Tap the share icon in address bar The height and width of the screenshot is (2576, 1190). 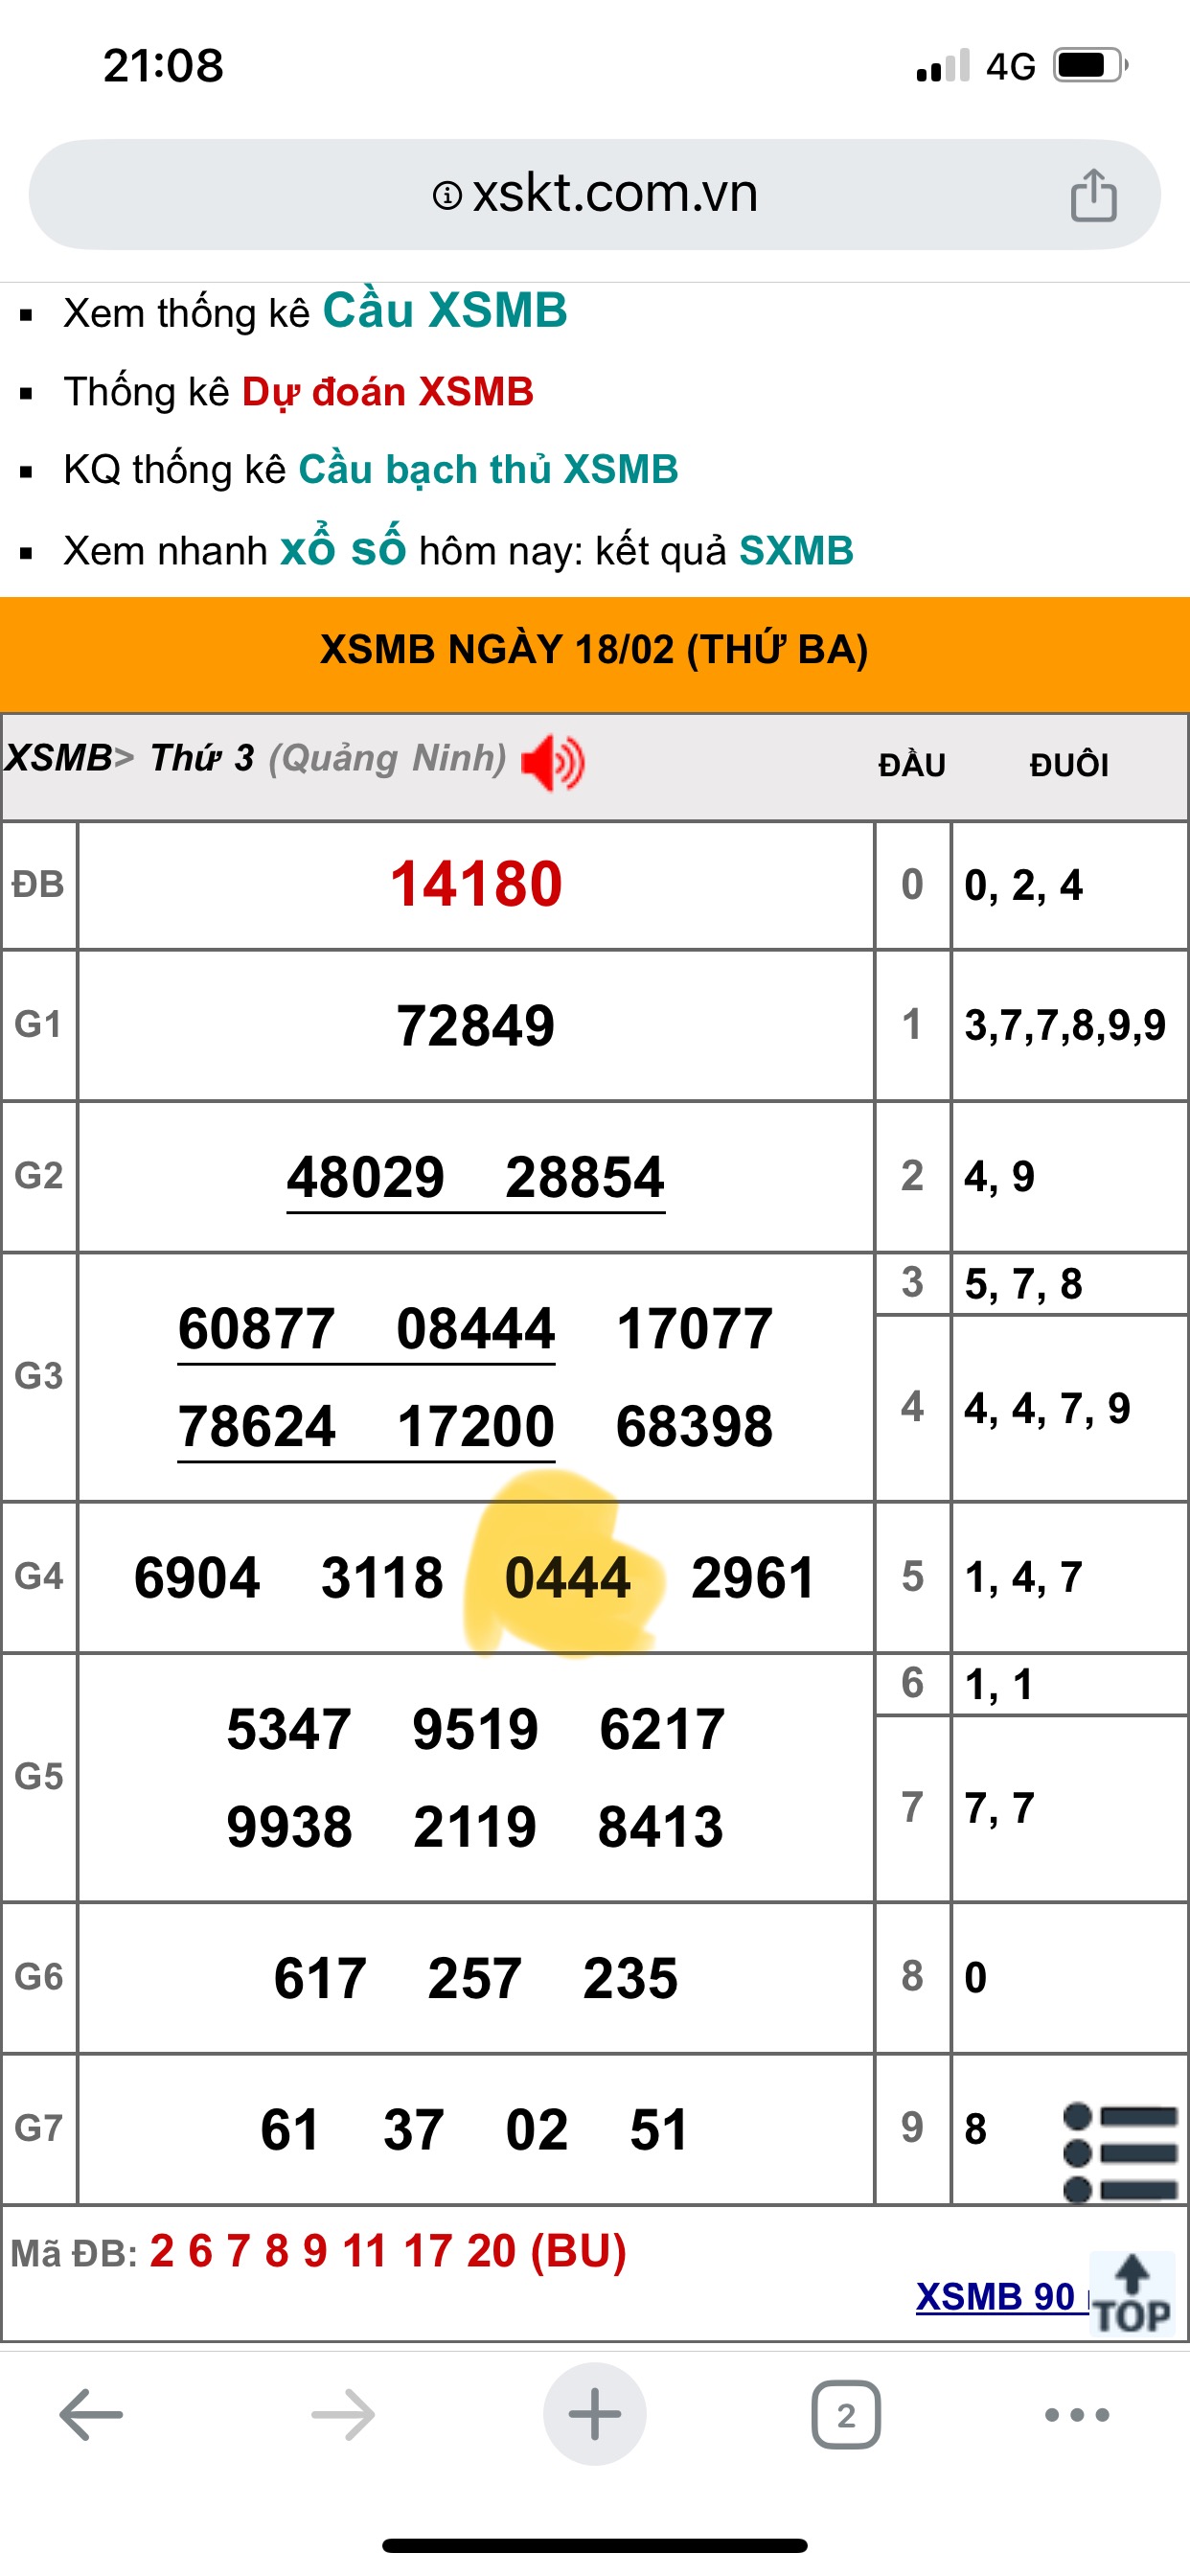coord(1093,195)
